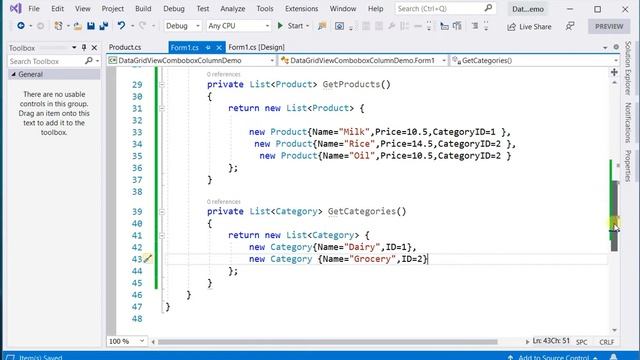The image size is (640, 360).
Task: Click the New Project toolbar icon
Action: coord(58,26)
